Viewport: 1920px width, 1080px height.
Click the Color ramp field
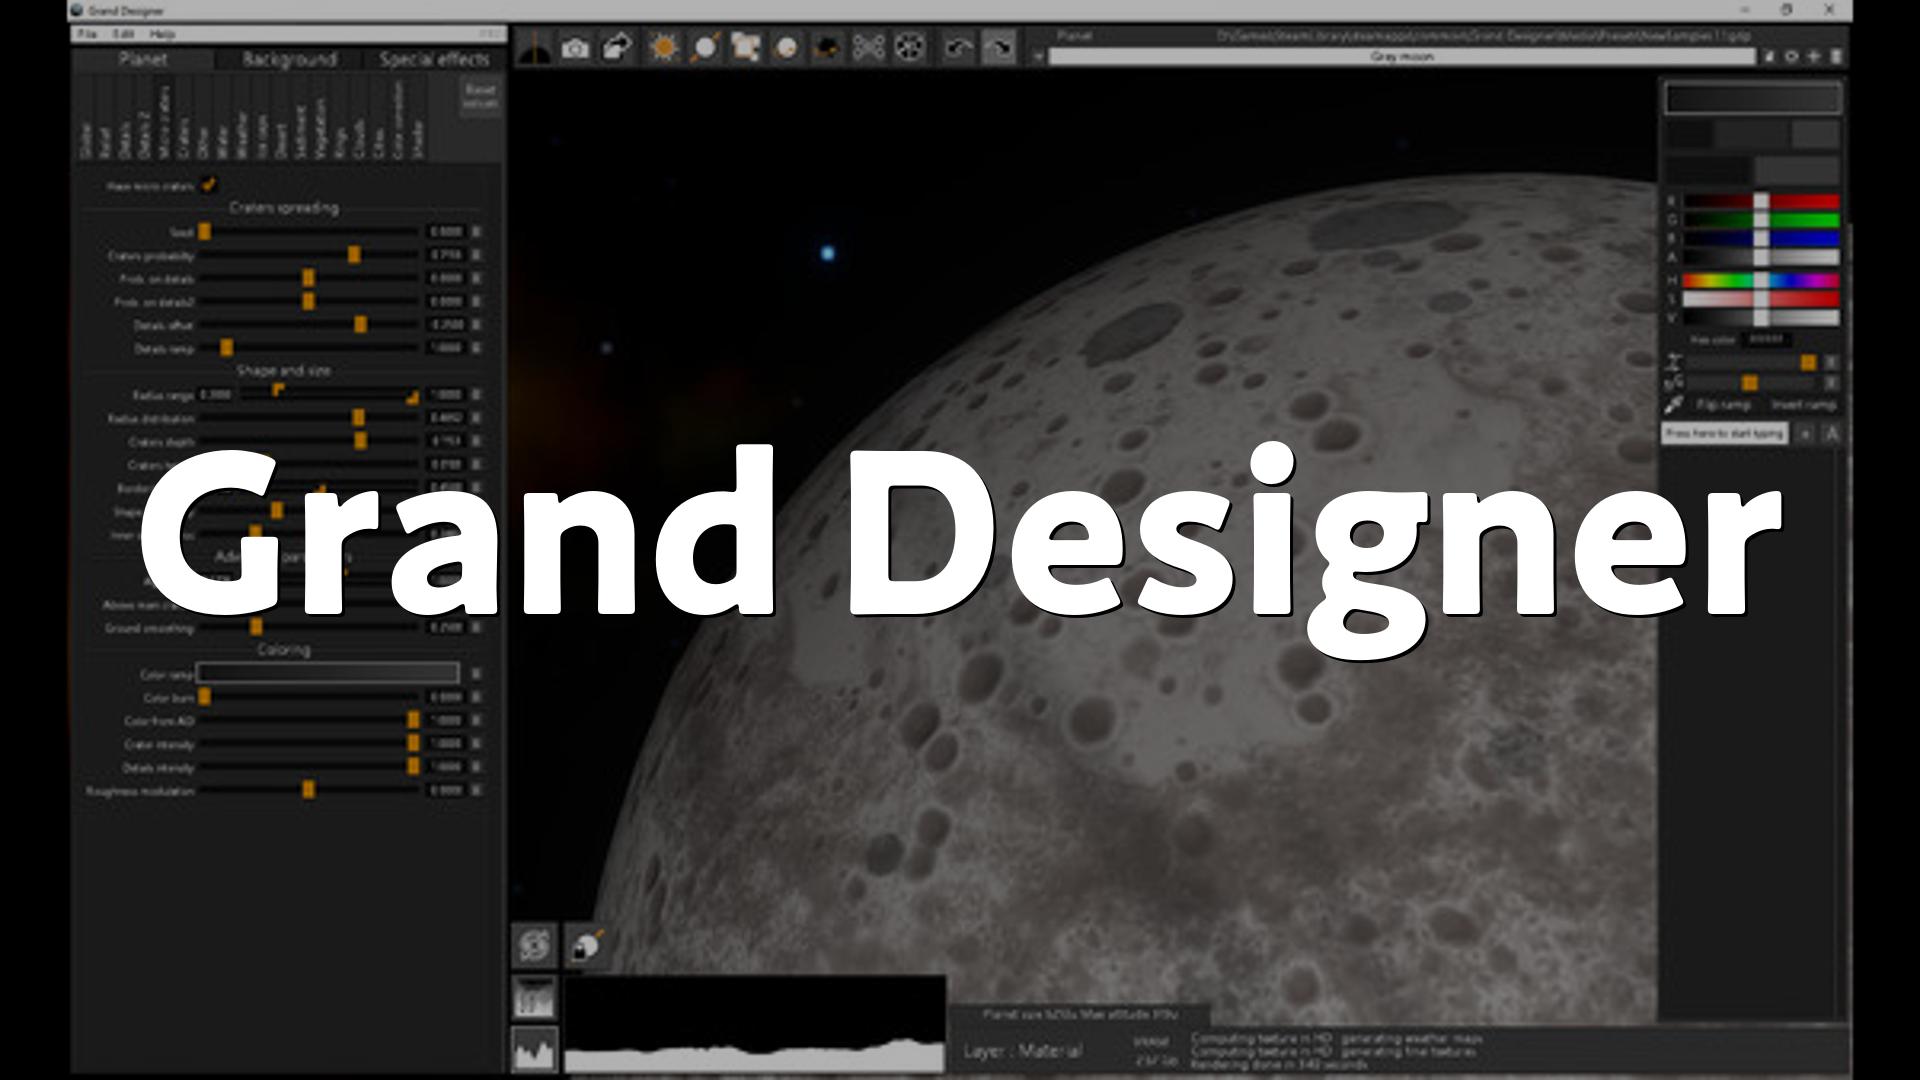click(327, 673)
